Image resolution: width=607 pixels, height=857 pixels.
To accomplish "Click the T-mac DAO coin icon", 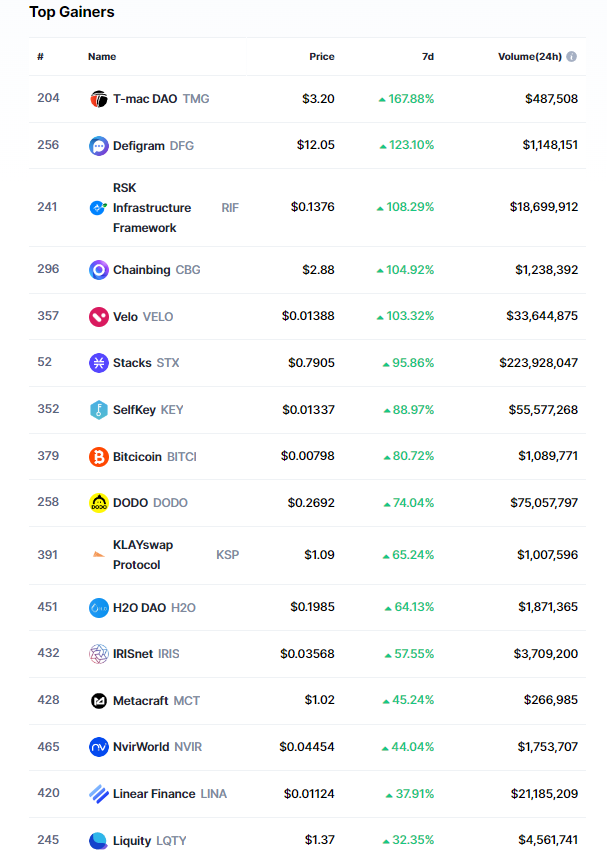I will (x=98, y=99).
